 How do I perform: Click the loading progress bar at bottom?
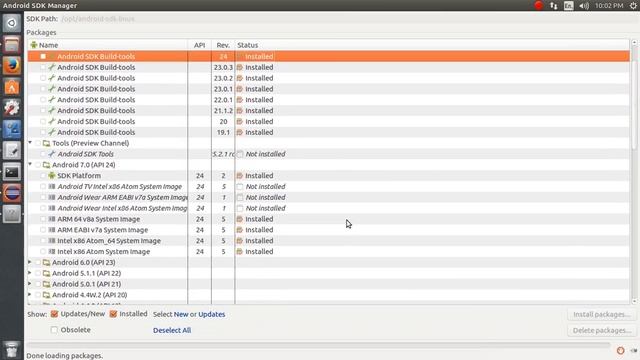pos(318,345)
